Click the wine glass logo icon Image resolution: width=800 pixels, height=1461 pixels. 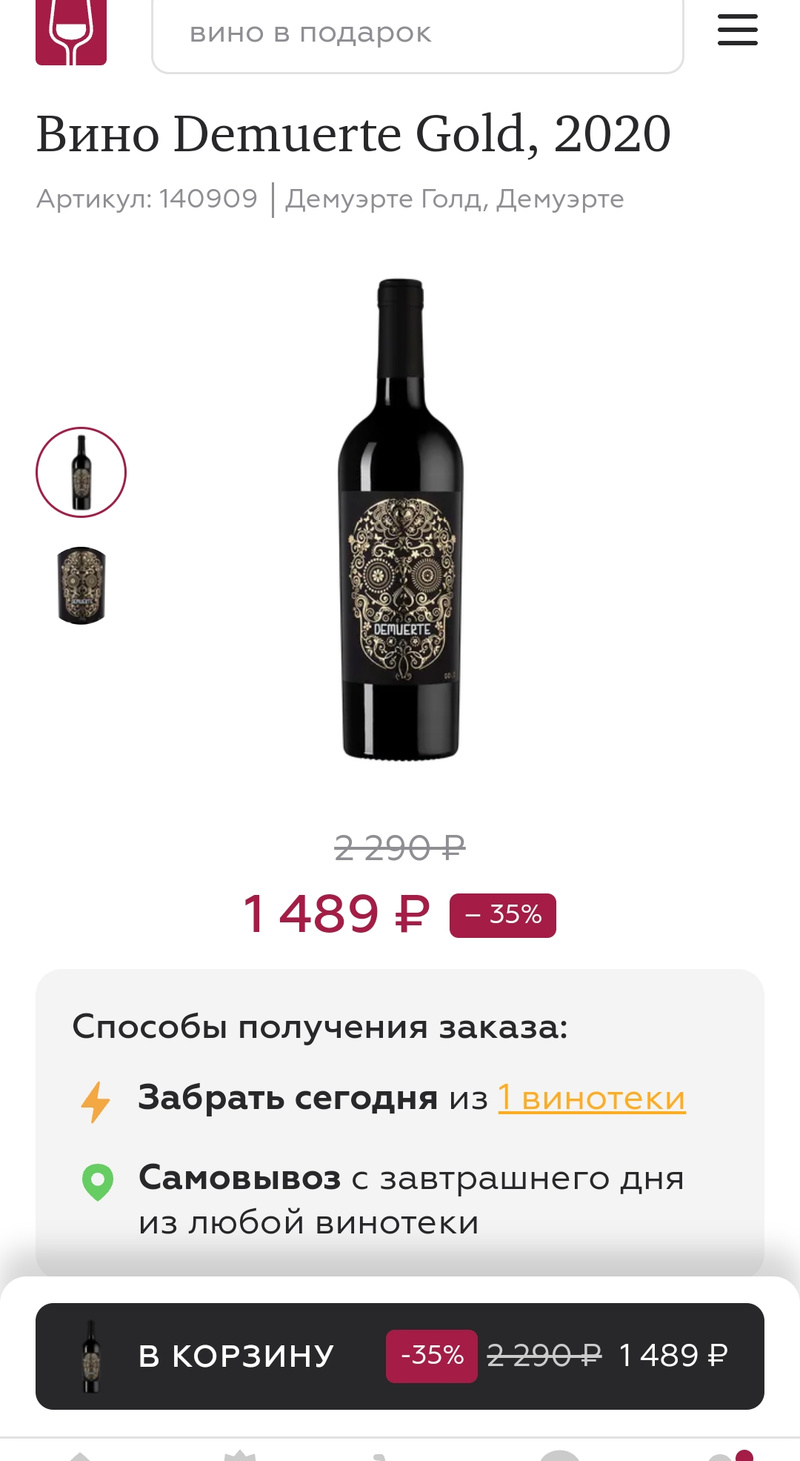pos(71,32)
